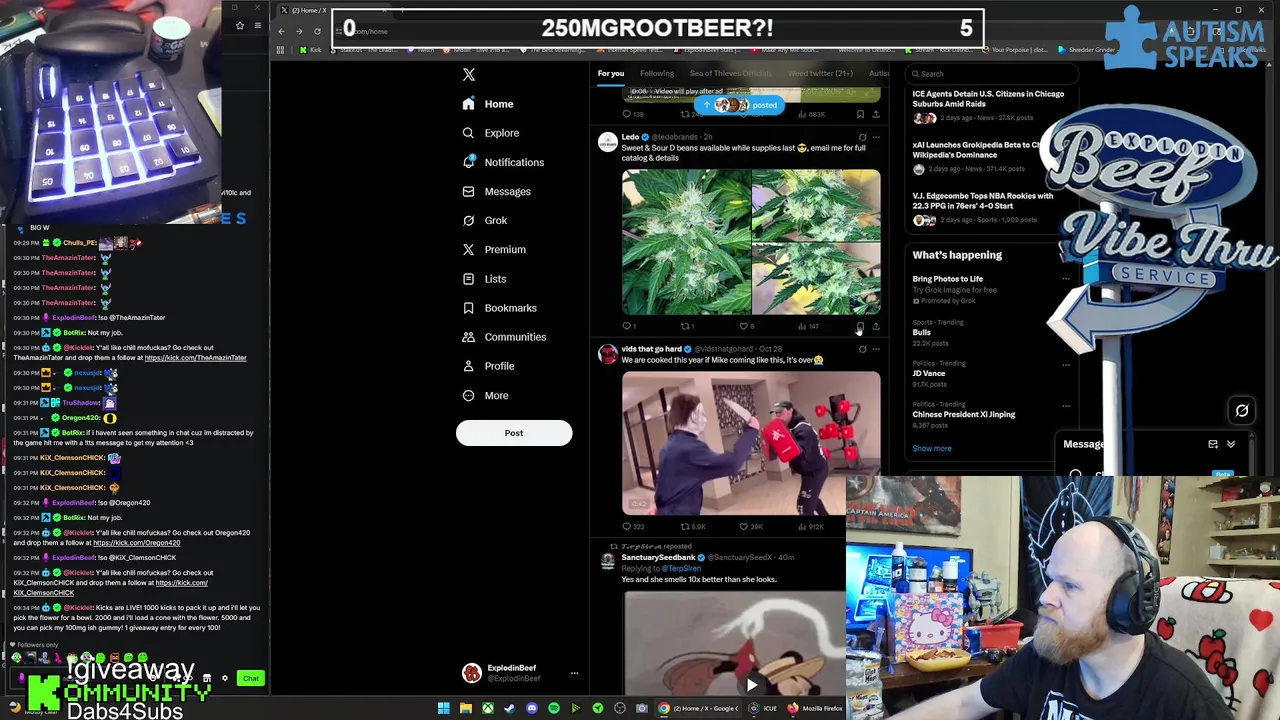1280x720 pixels.
Task: Click the Kick chat button
Action: (x=250, y=679)
